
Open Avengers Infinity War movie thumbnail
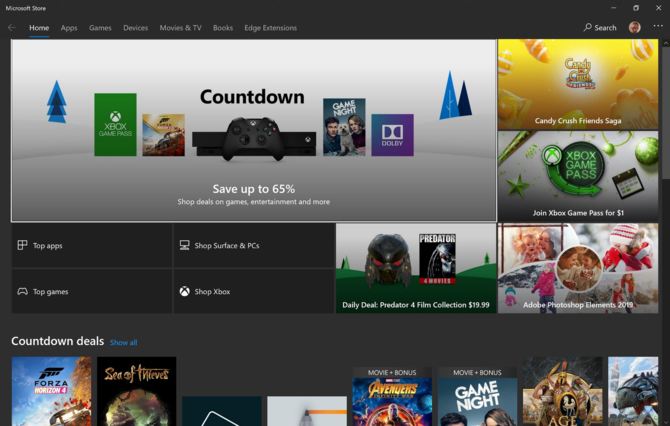pos(392,397)
